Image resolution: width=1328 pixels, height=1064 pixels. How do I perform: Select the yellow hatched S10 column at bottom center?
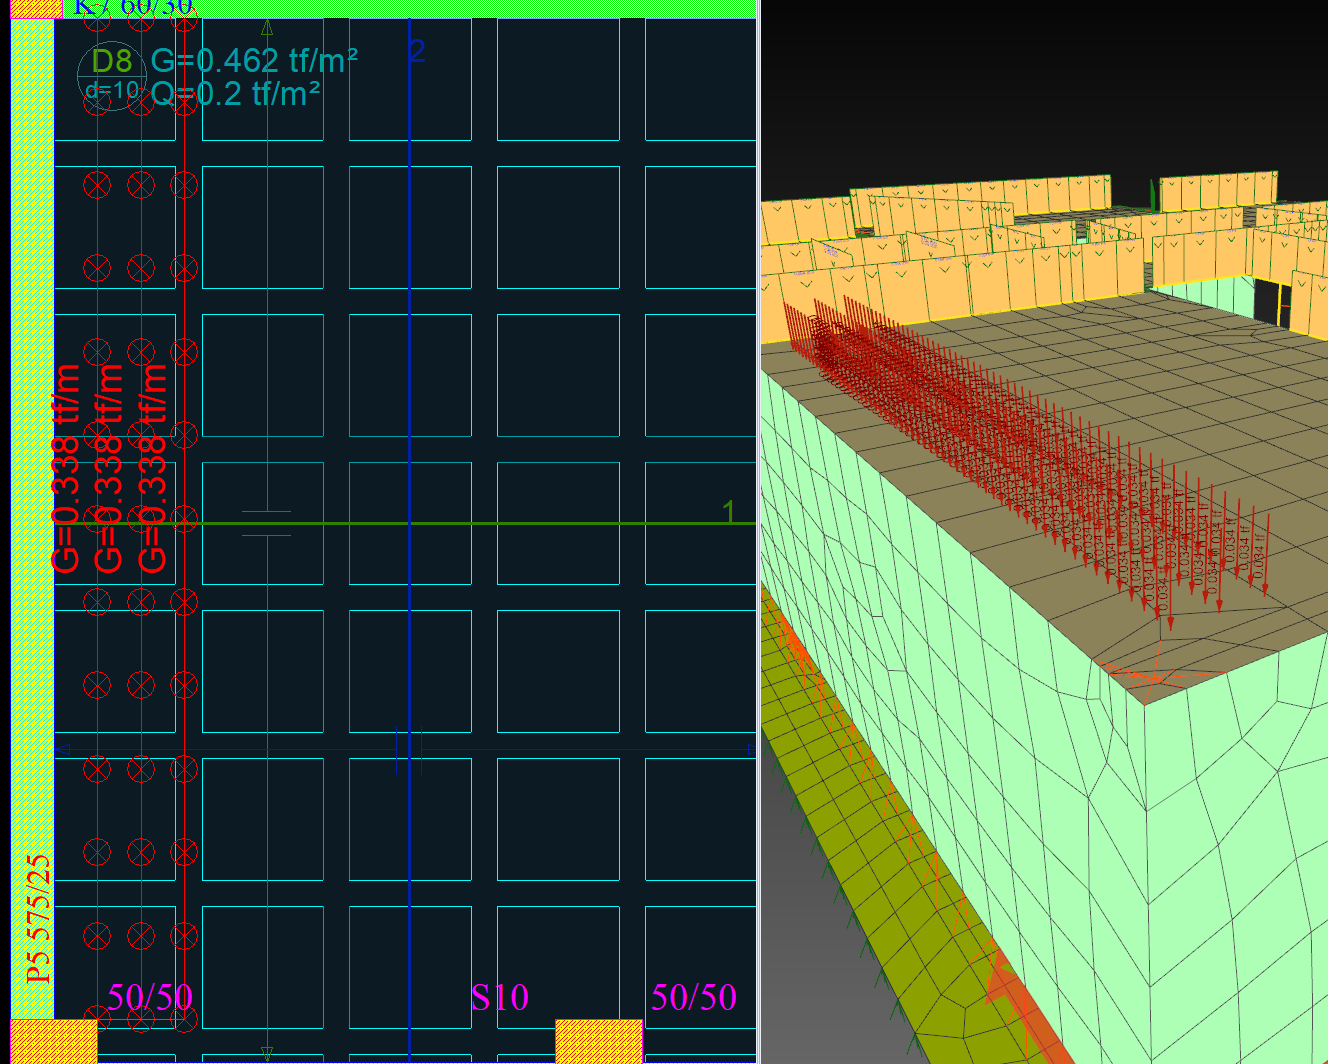[x=599, y=1041]
